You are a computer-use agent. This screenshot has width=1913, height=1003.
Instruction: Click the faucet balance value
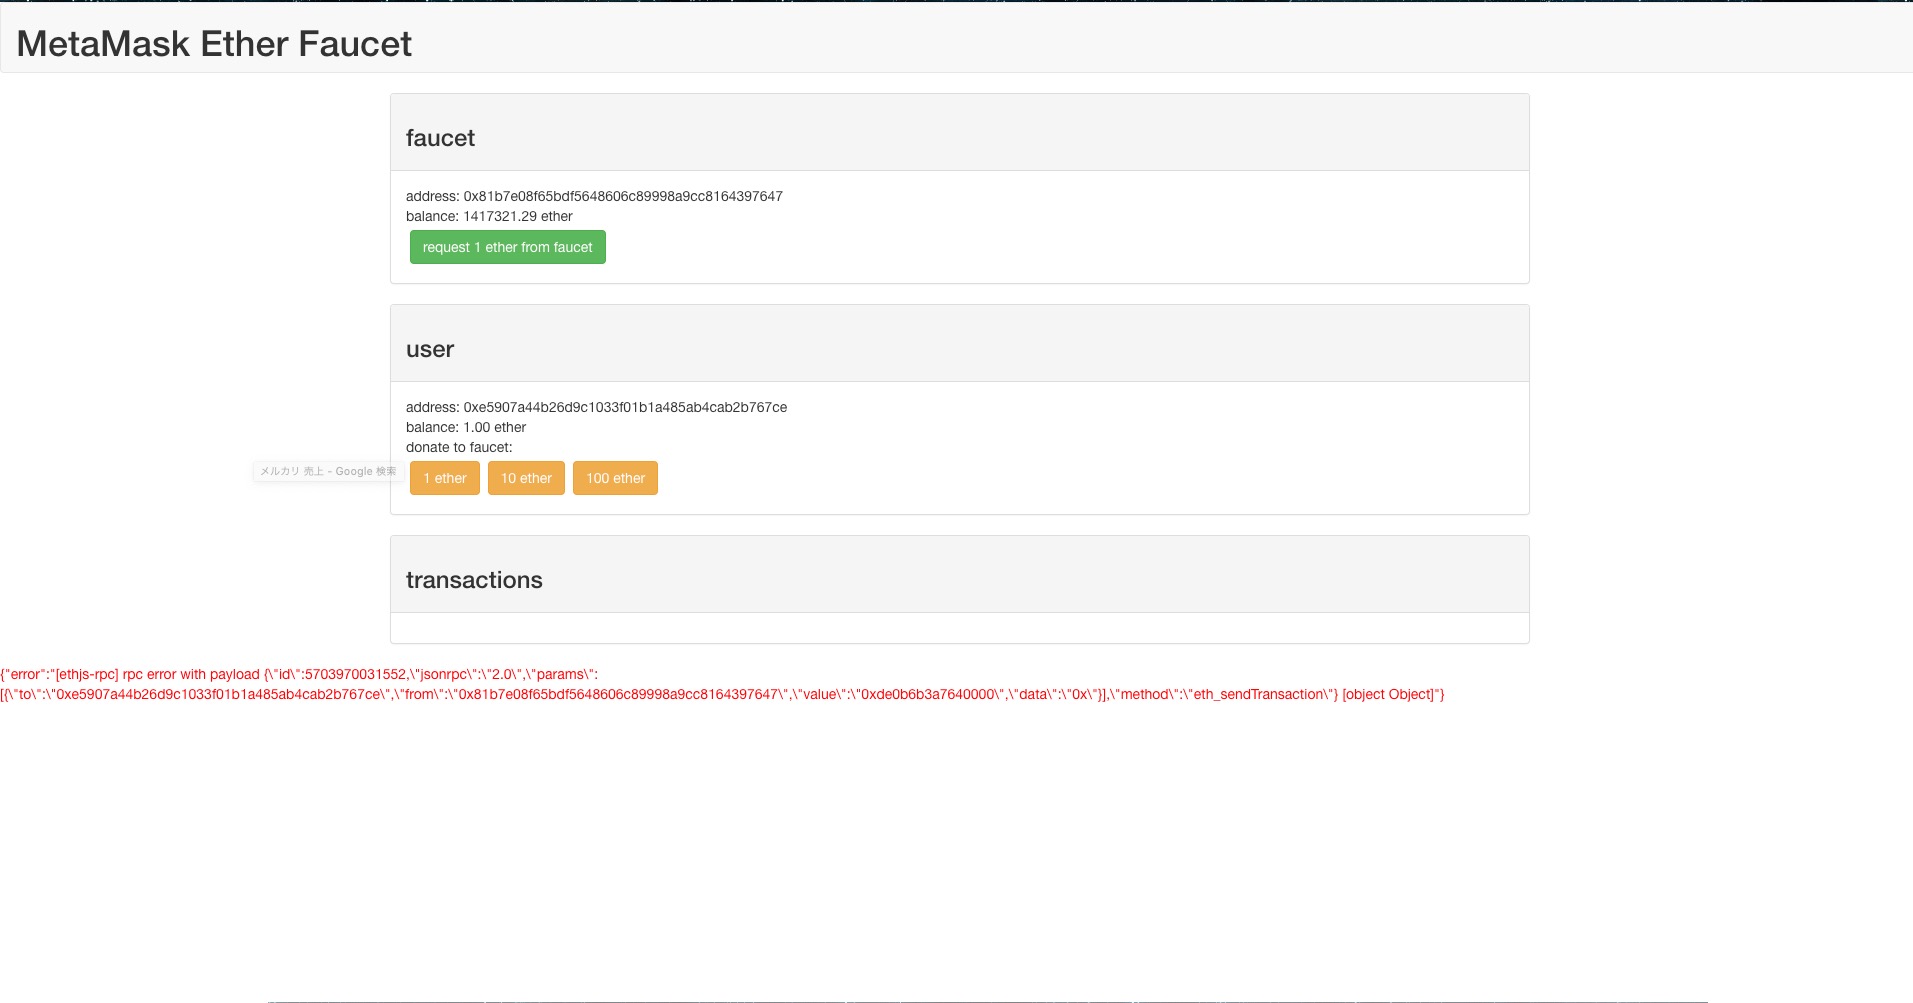point(489,216)
